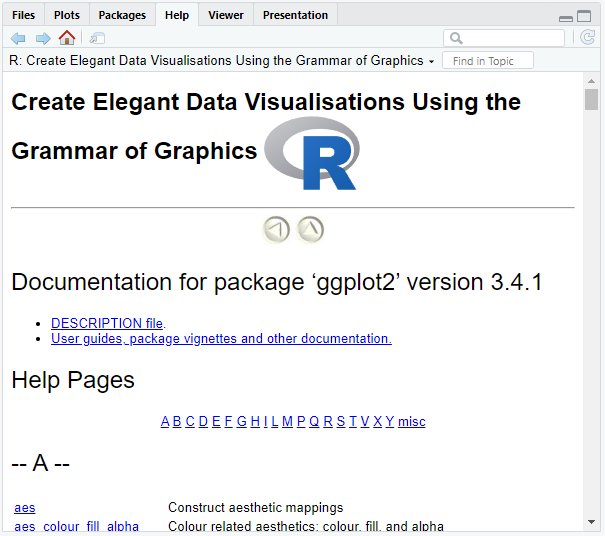Switch to the Plots tab
Image resolution: width=605 pixels, height=536 pixels.
tap(67, 15)
